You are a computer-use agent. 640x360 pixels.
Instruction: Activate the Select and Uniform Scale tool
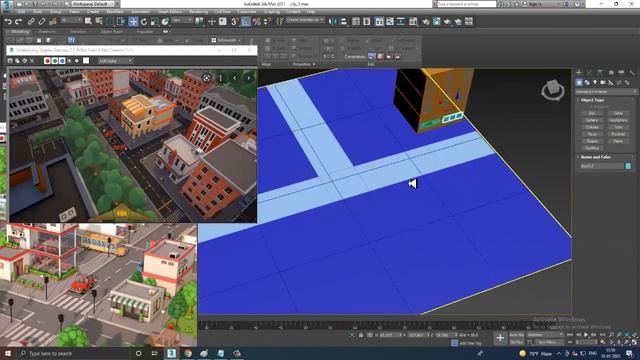coord(154,21)
